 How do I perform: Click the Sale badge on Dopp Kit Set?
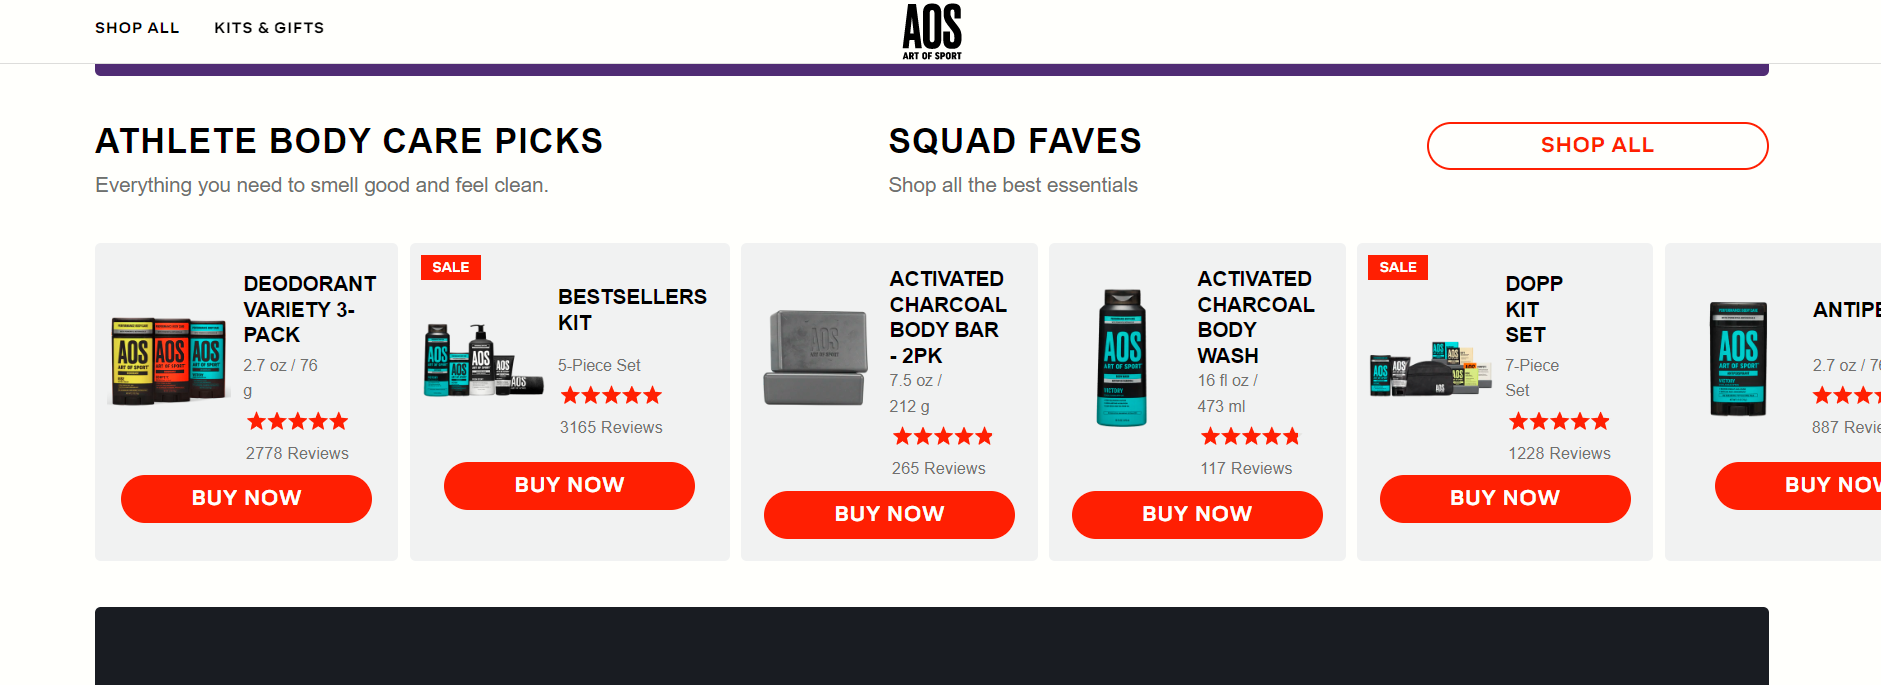pos(1398,267)
